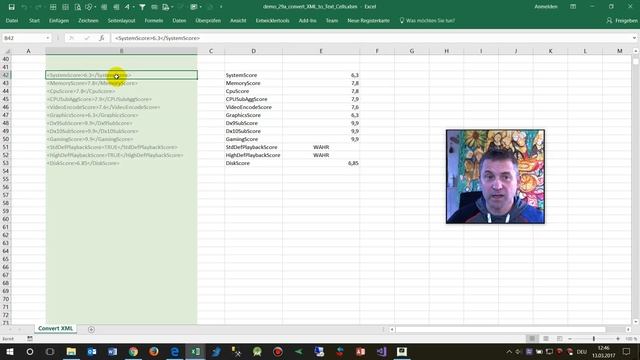
Task: Click the taskbar clock showing 12:46
Action: (x=603, y=351)
